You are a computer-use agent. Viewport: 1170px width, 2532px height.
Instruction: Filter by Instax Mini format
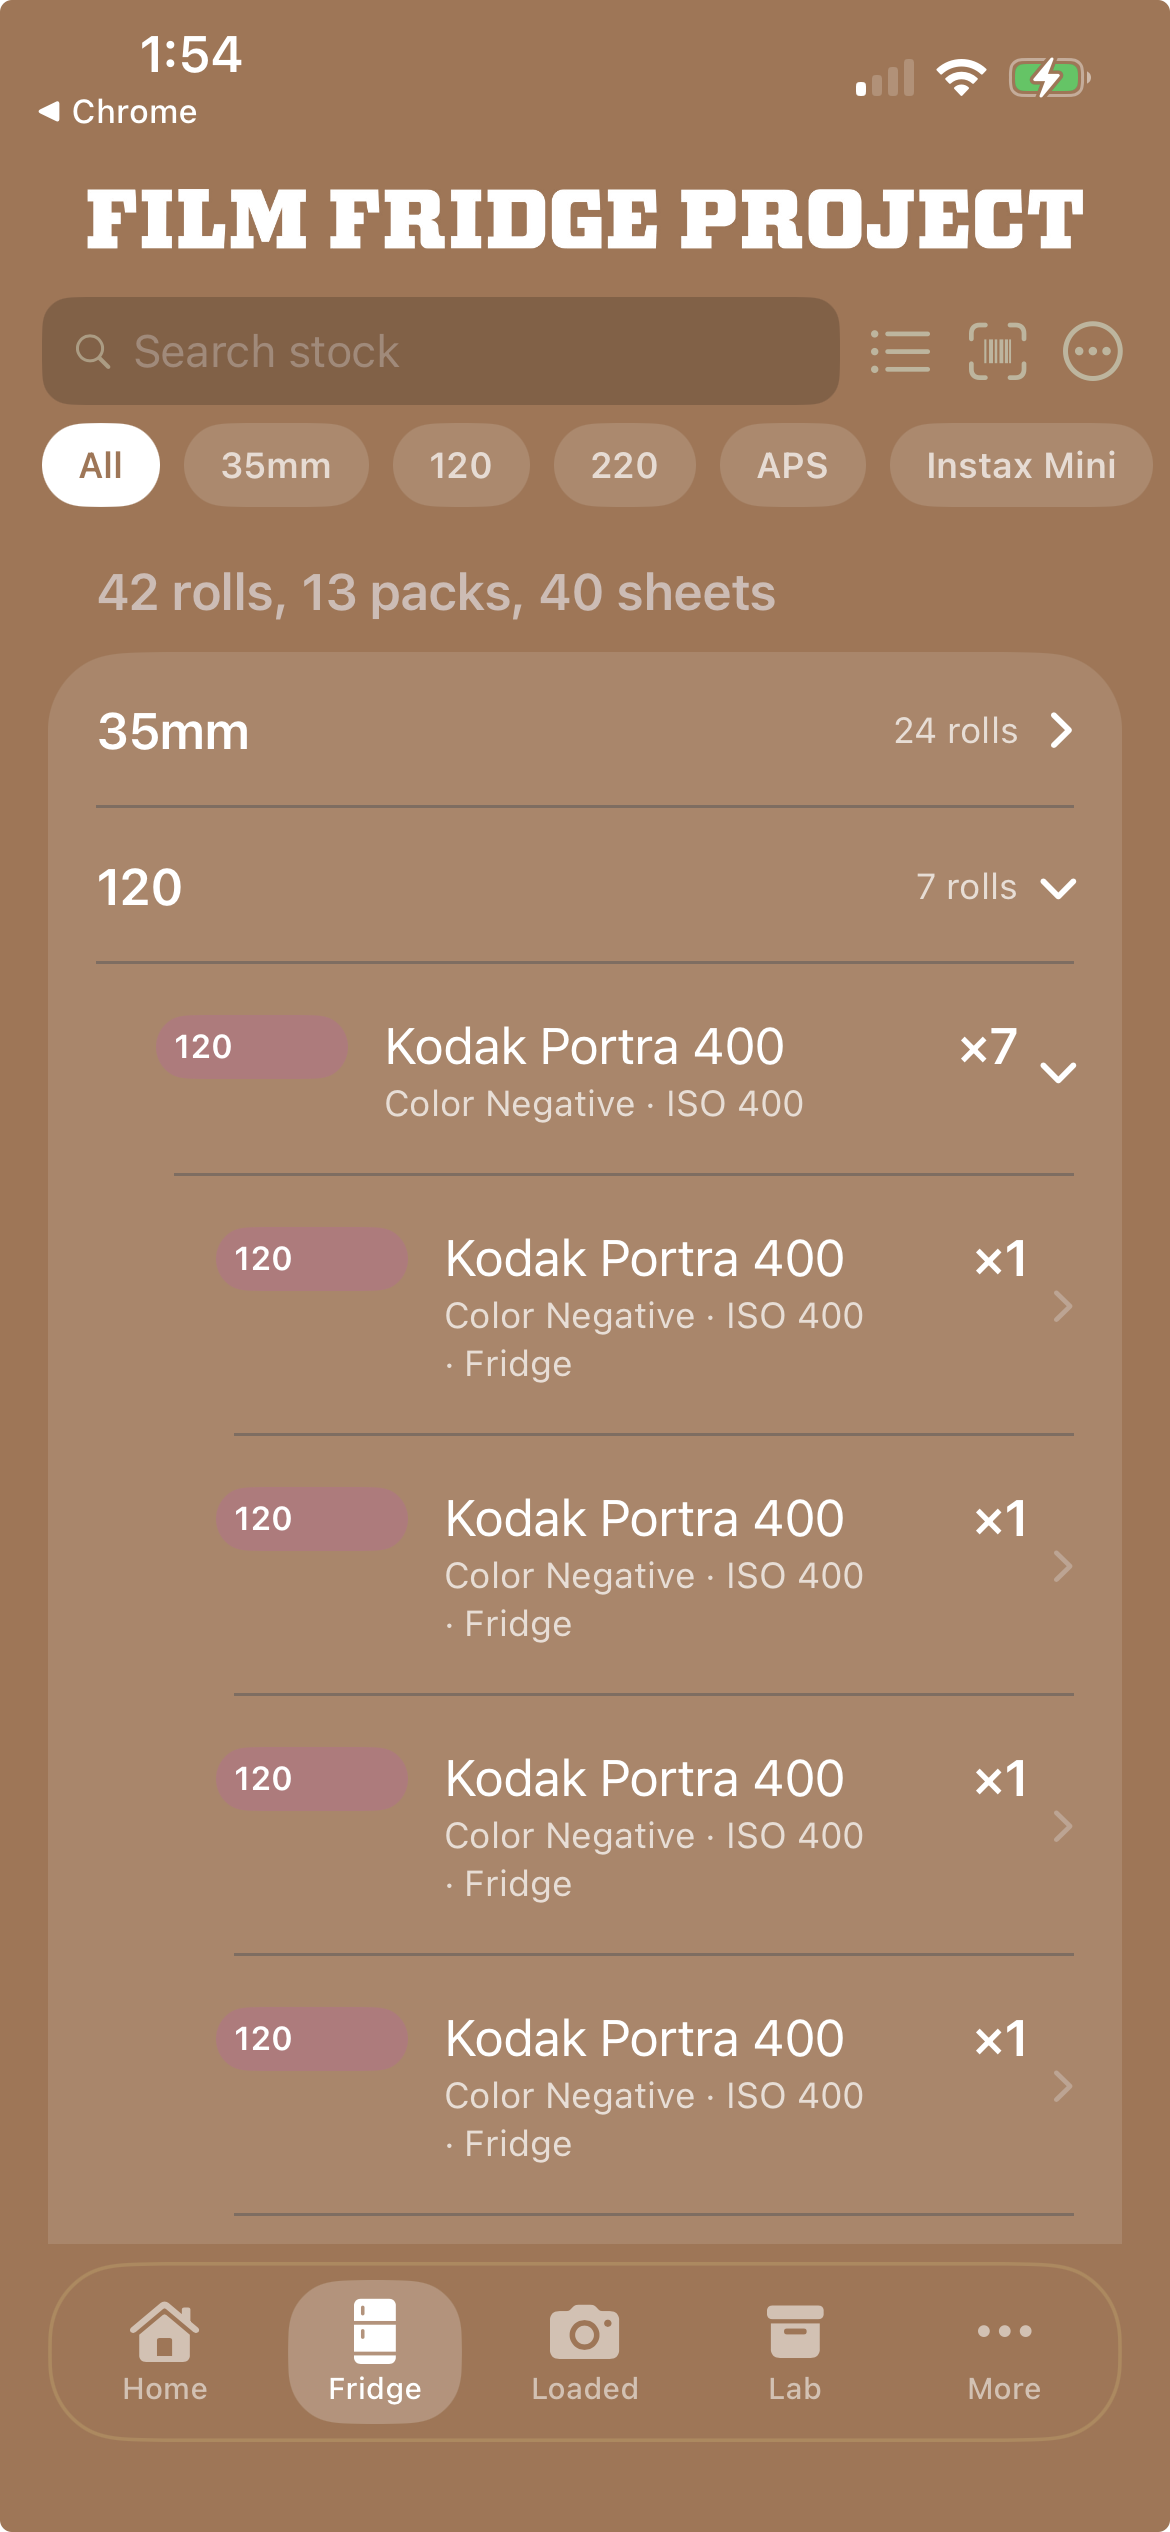[1020, 465]
